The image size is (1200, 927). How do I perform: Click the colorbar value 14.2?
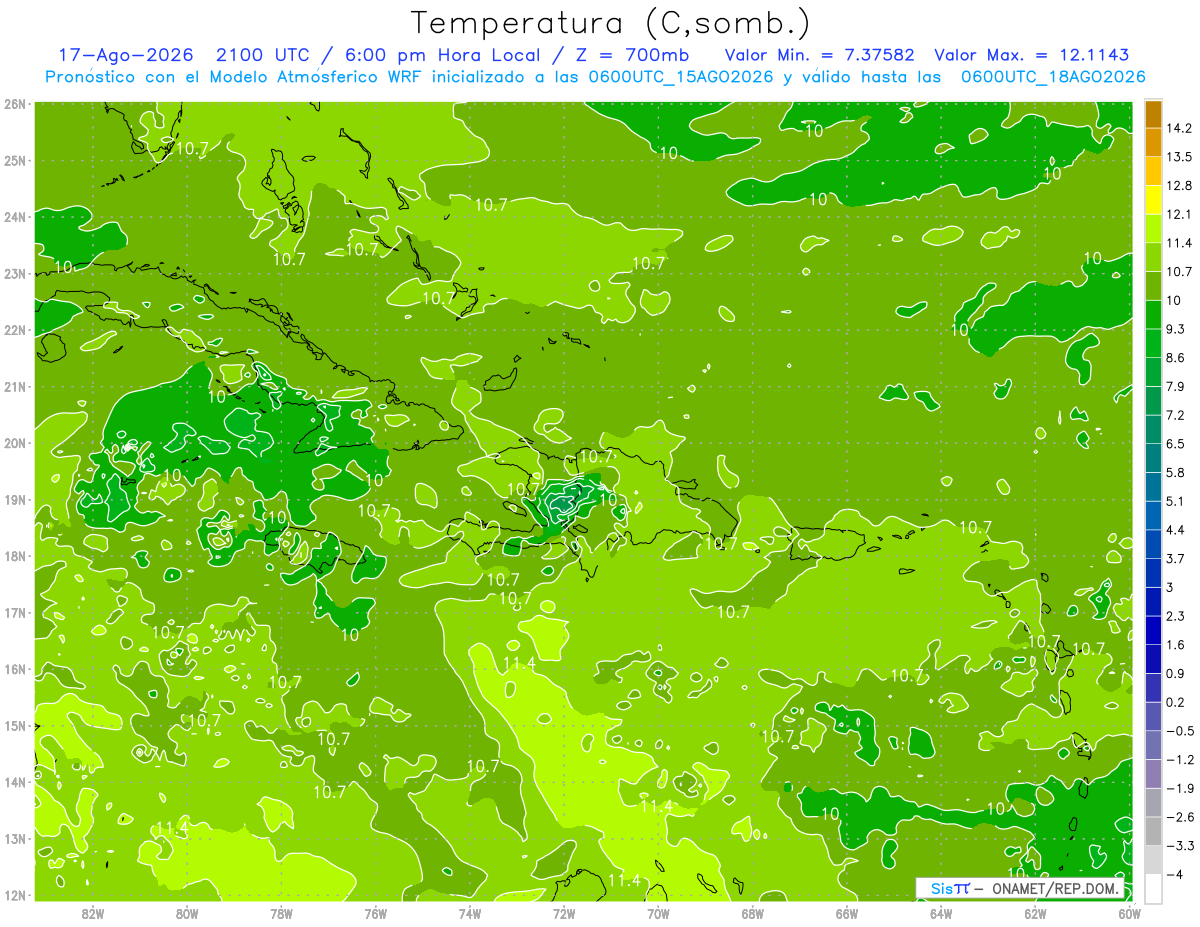click(x=1179, y=128)
